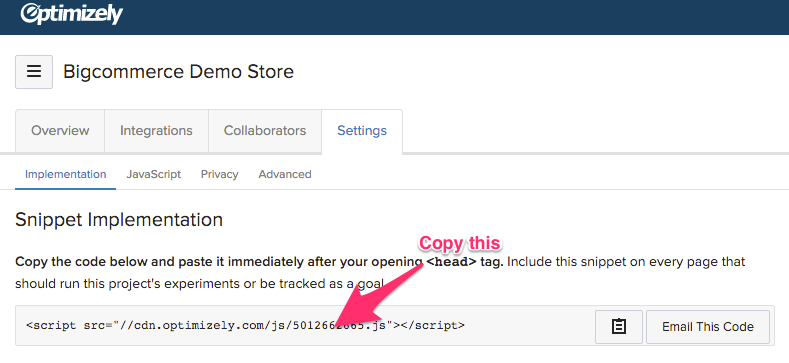Select the Settings tab
This screenshot has width=789, height=363.
pyautogui.click(x=362, y=131)
